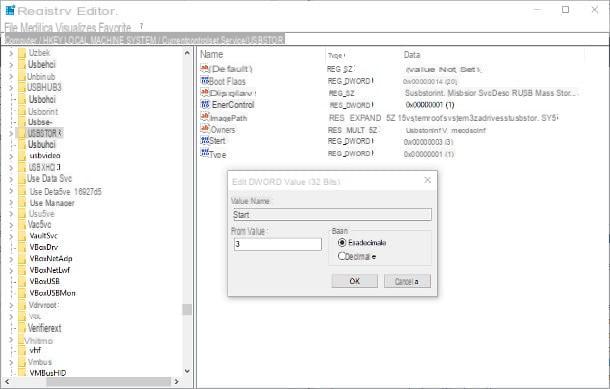The width and height of the screenshot is (610, 389).
Task: Select the Vdrvroot tree item
Action: pos(43,305)
